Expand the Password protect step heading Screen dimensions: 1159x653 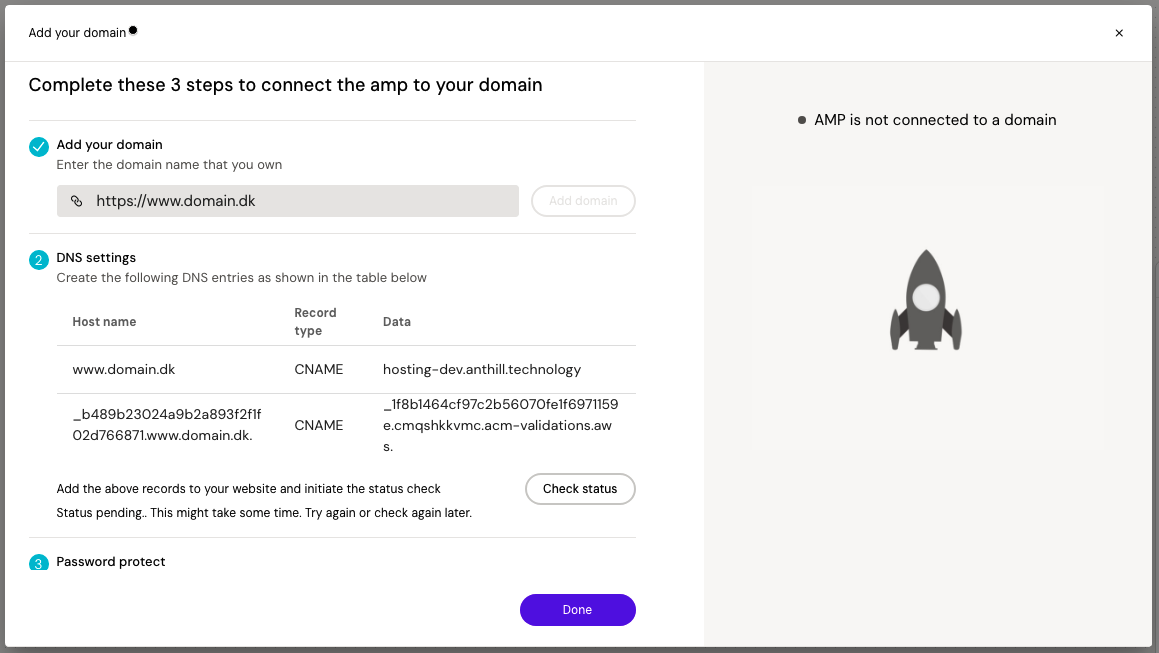coord(111,561)
